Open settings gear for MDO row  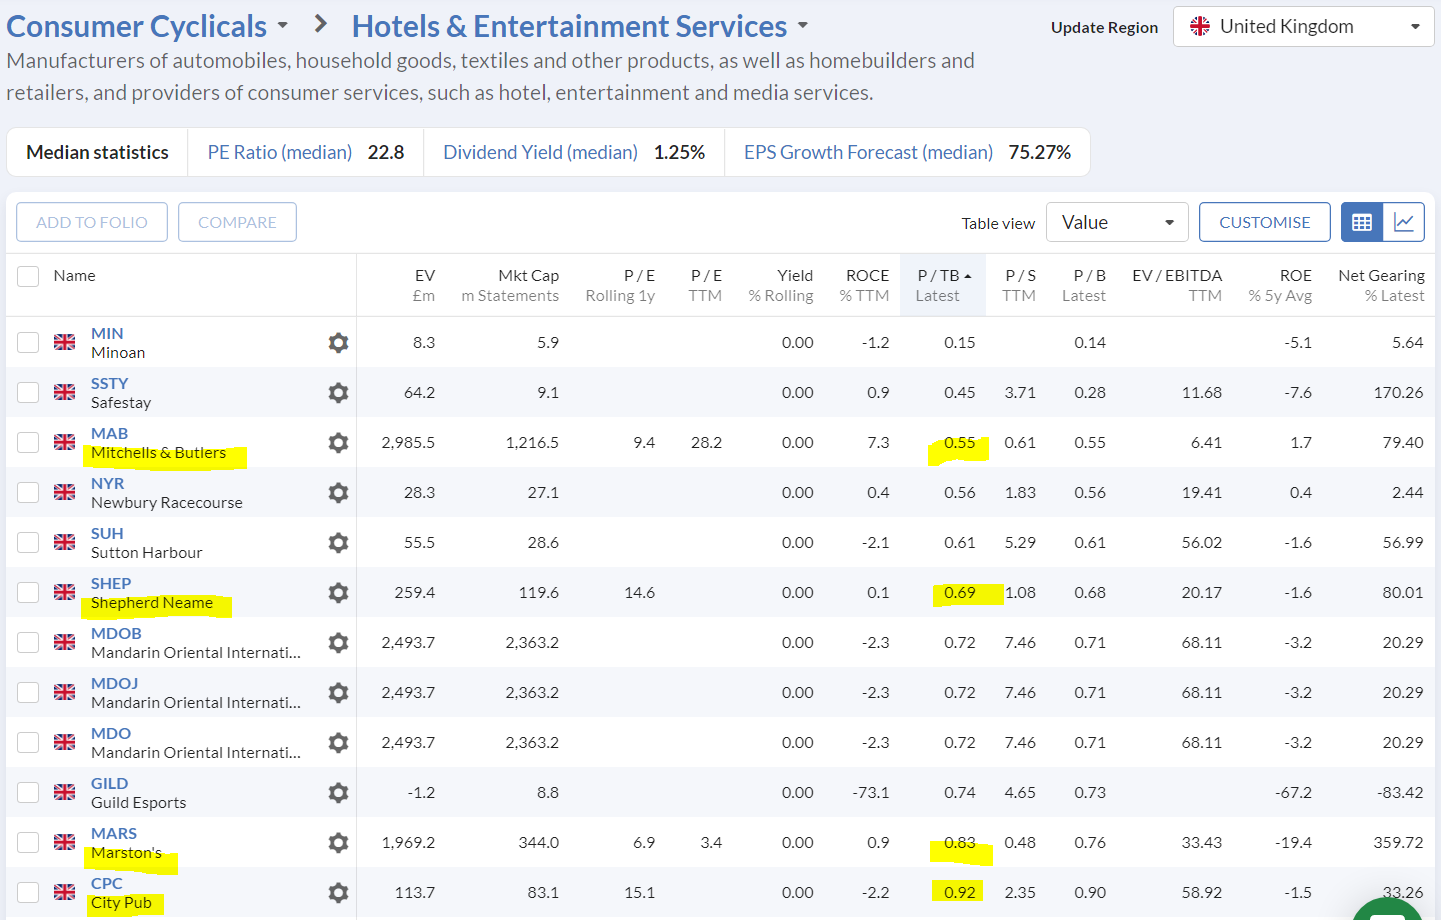(x=338, y=743)
